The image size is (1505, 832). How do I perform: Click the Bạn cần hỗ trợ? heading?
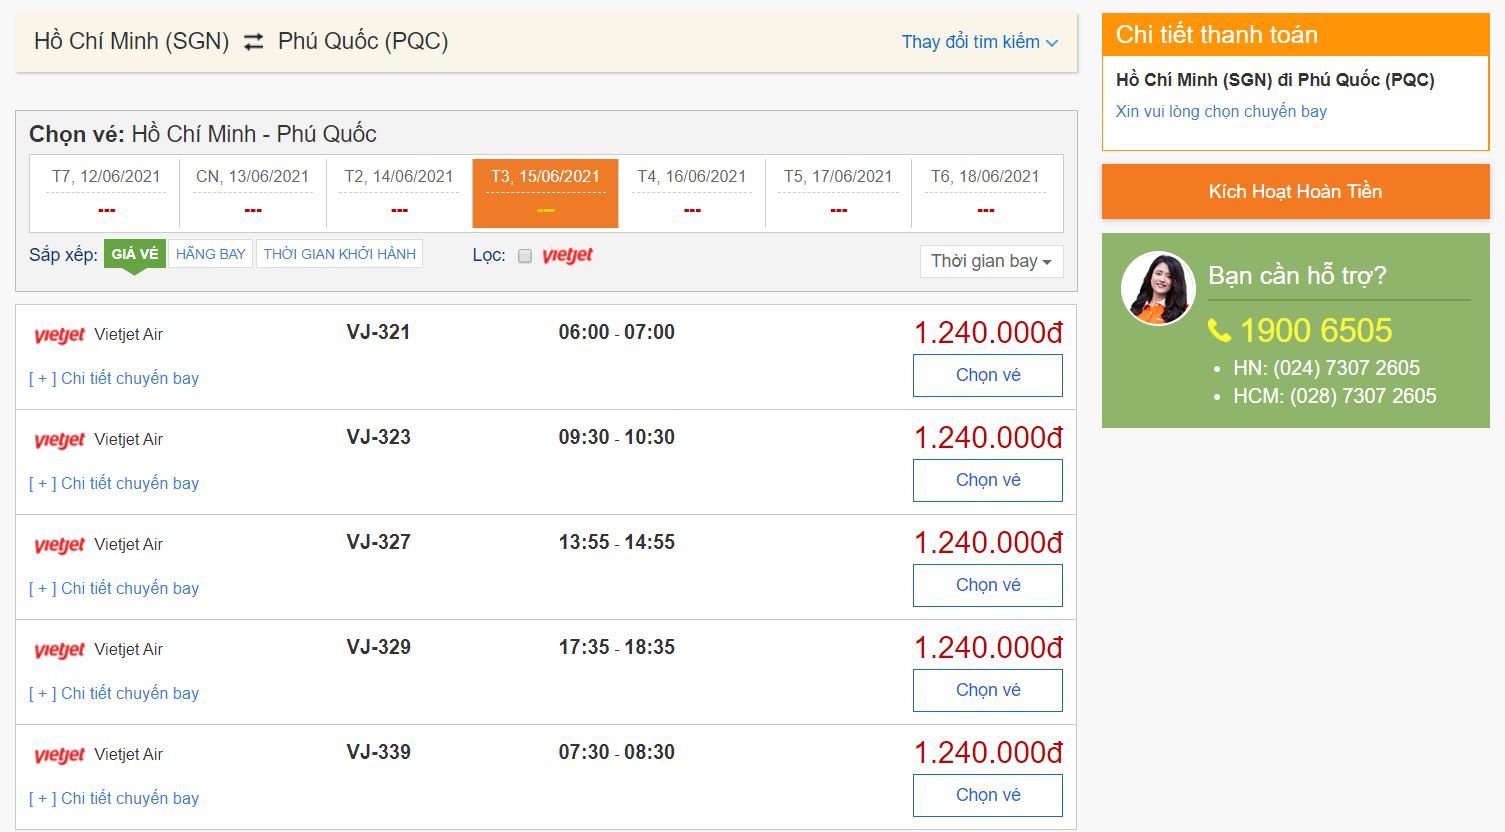1297,275
